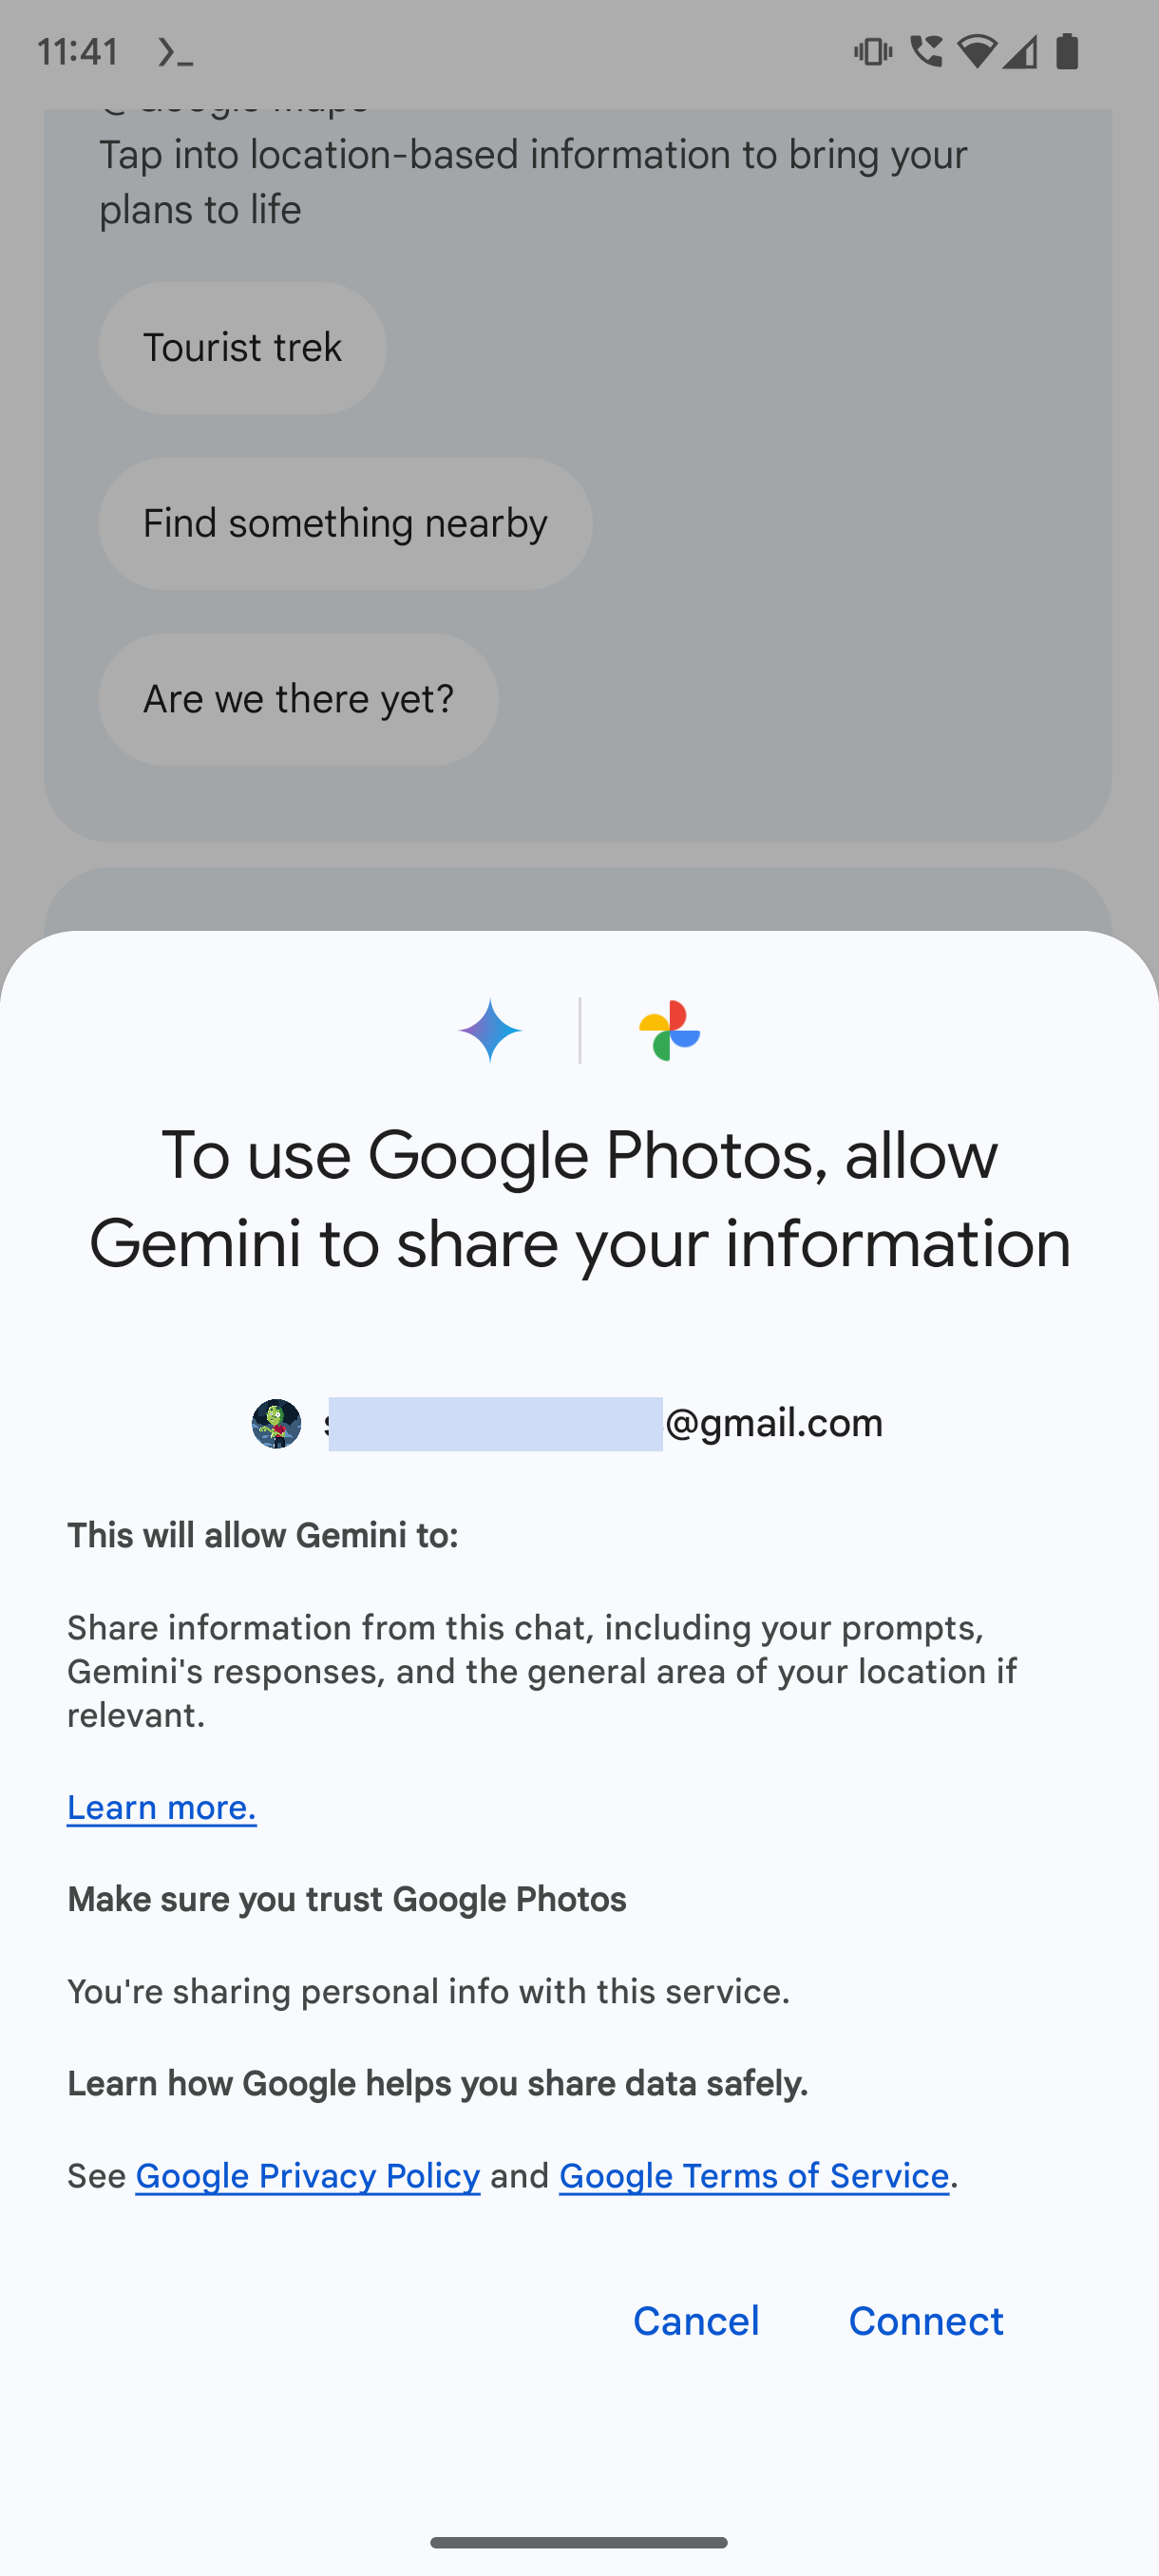Tap the battery status icon
Screen dimensions: 1159x2576
click(x=1067, y=51)
